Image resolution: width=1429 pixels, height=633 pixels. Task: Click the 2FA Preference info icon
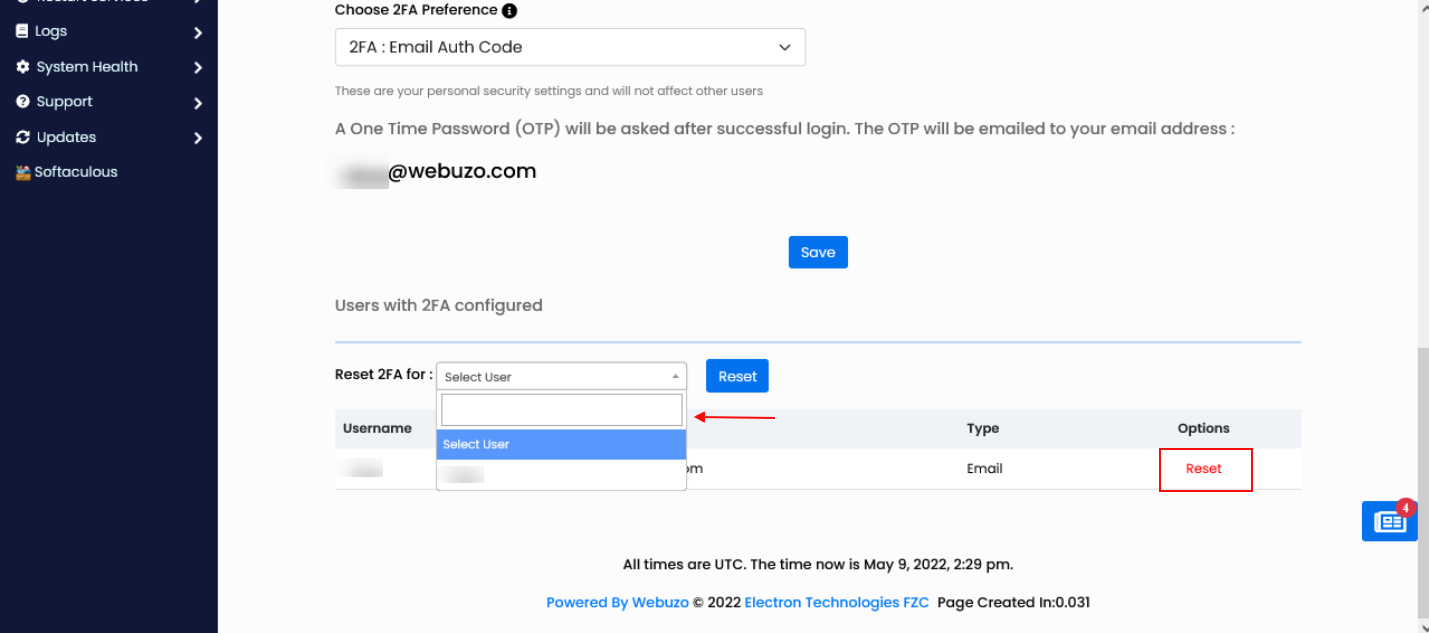click(509, 11)
